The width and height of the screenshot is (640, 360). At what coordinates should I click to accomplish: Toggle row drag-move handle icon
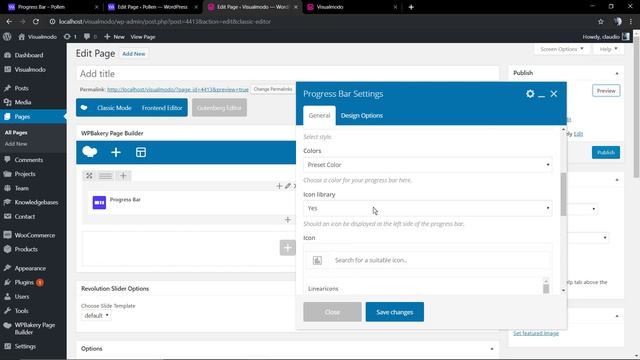click(x=89, y=176)
